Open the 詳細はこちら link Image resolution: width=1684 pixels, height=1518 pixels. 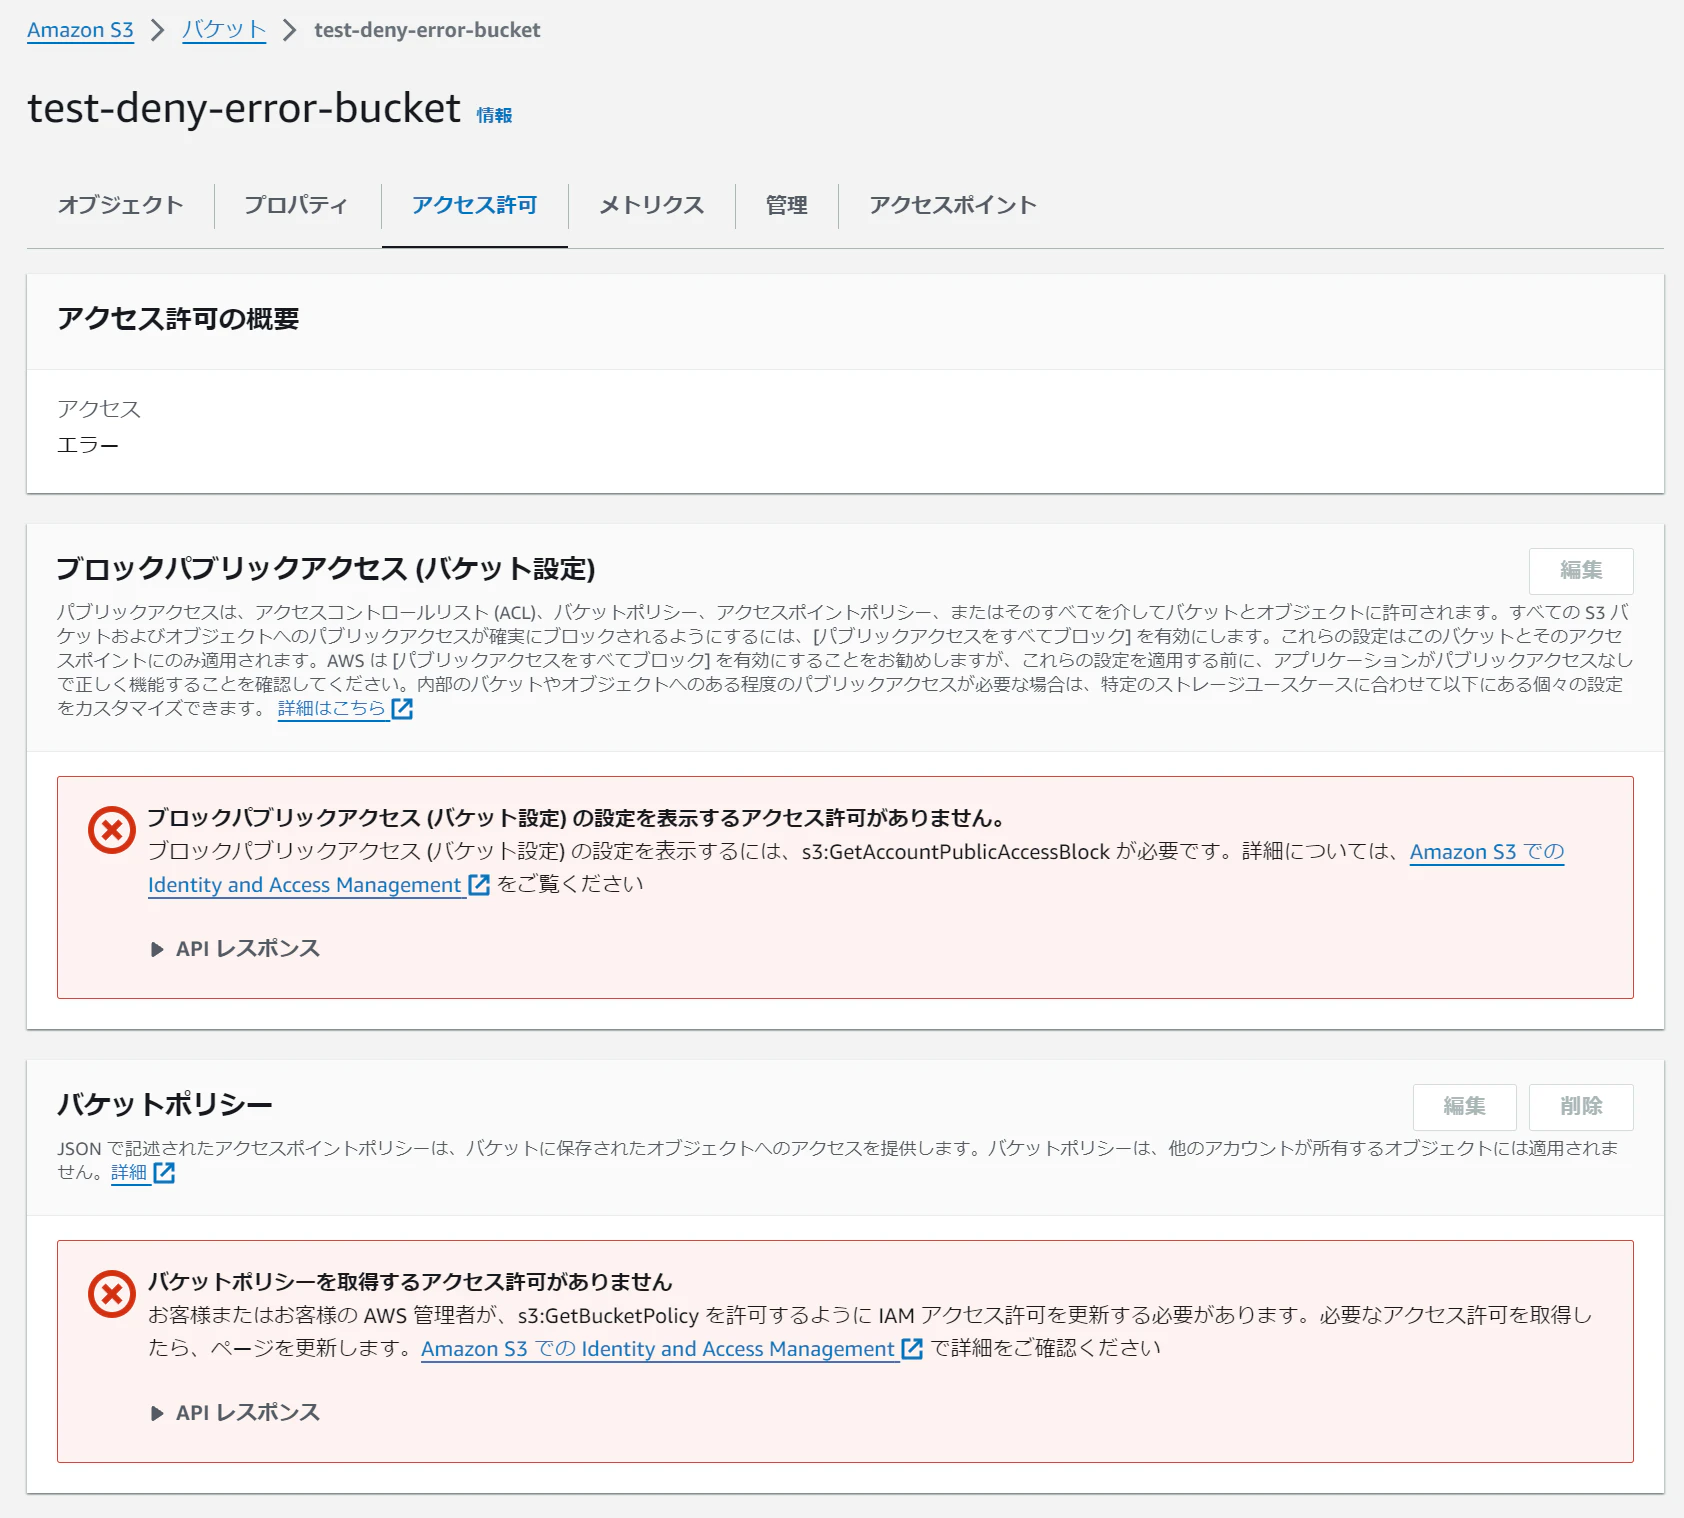[331, 708]
